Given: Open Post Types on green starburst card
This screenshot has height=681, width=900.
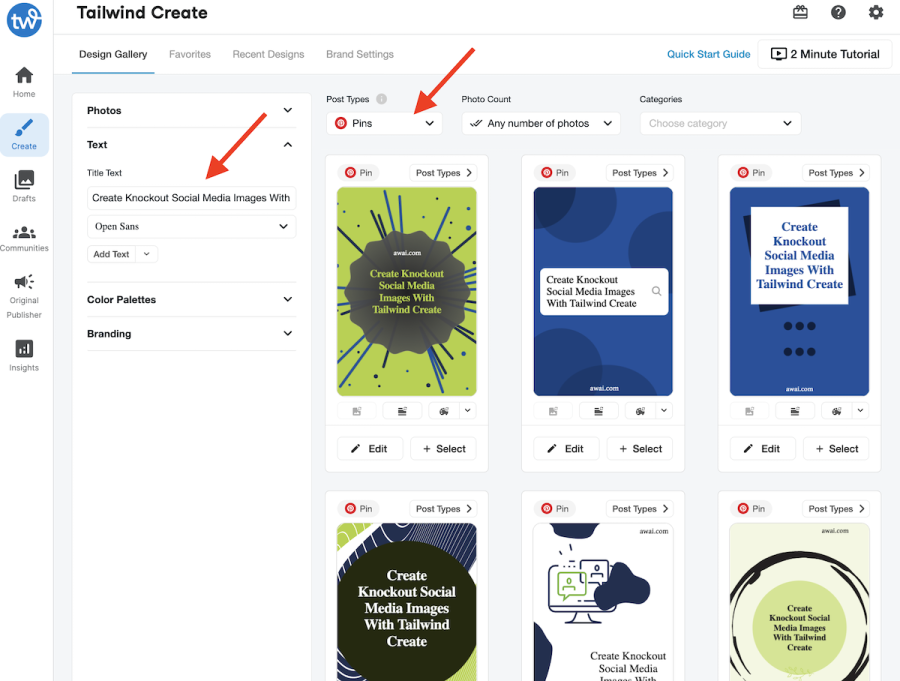Looking at the screenshot, I should click(443, 172).
